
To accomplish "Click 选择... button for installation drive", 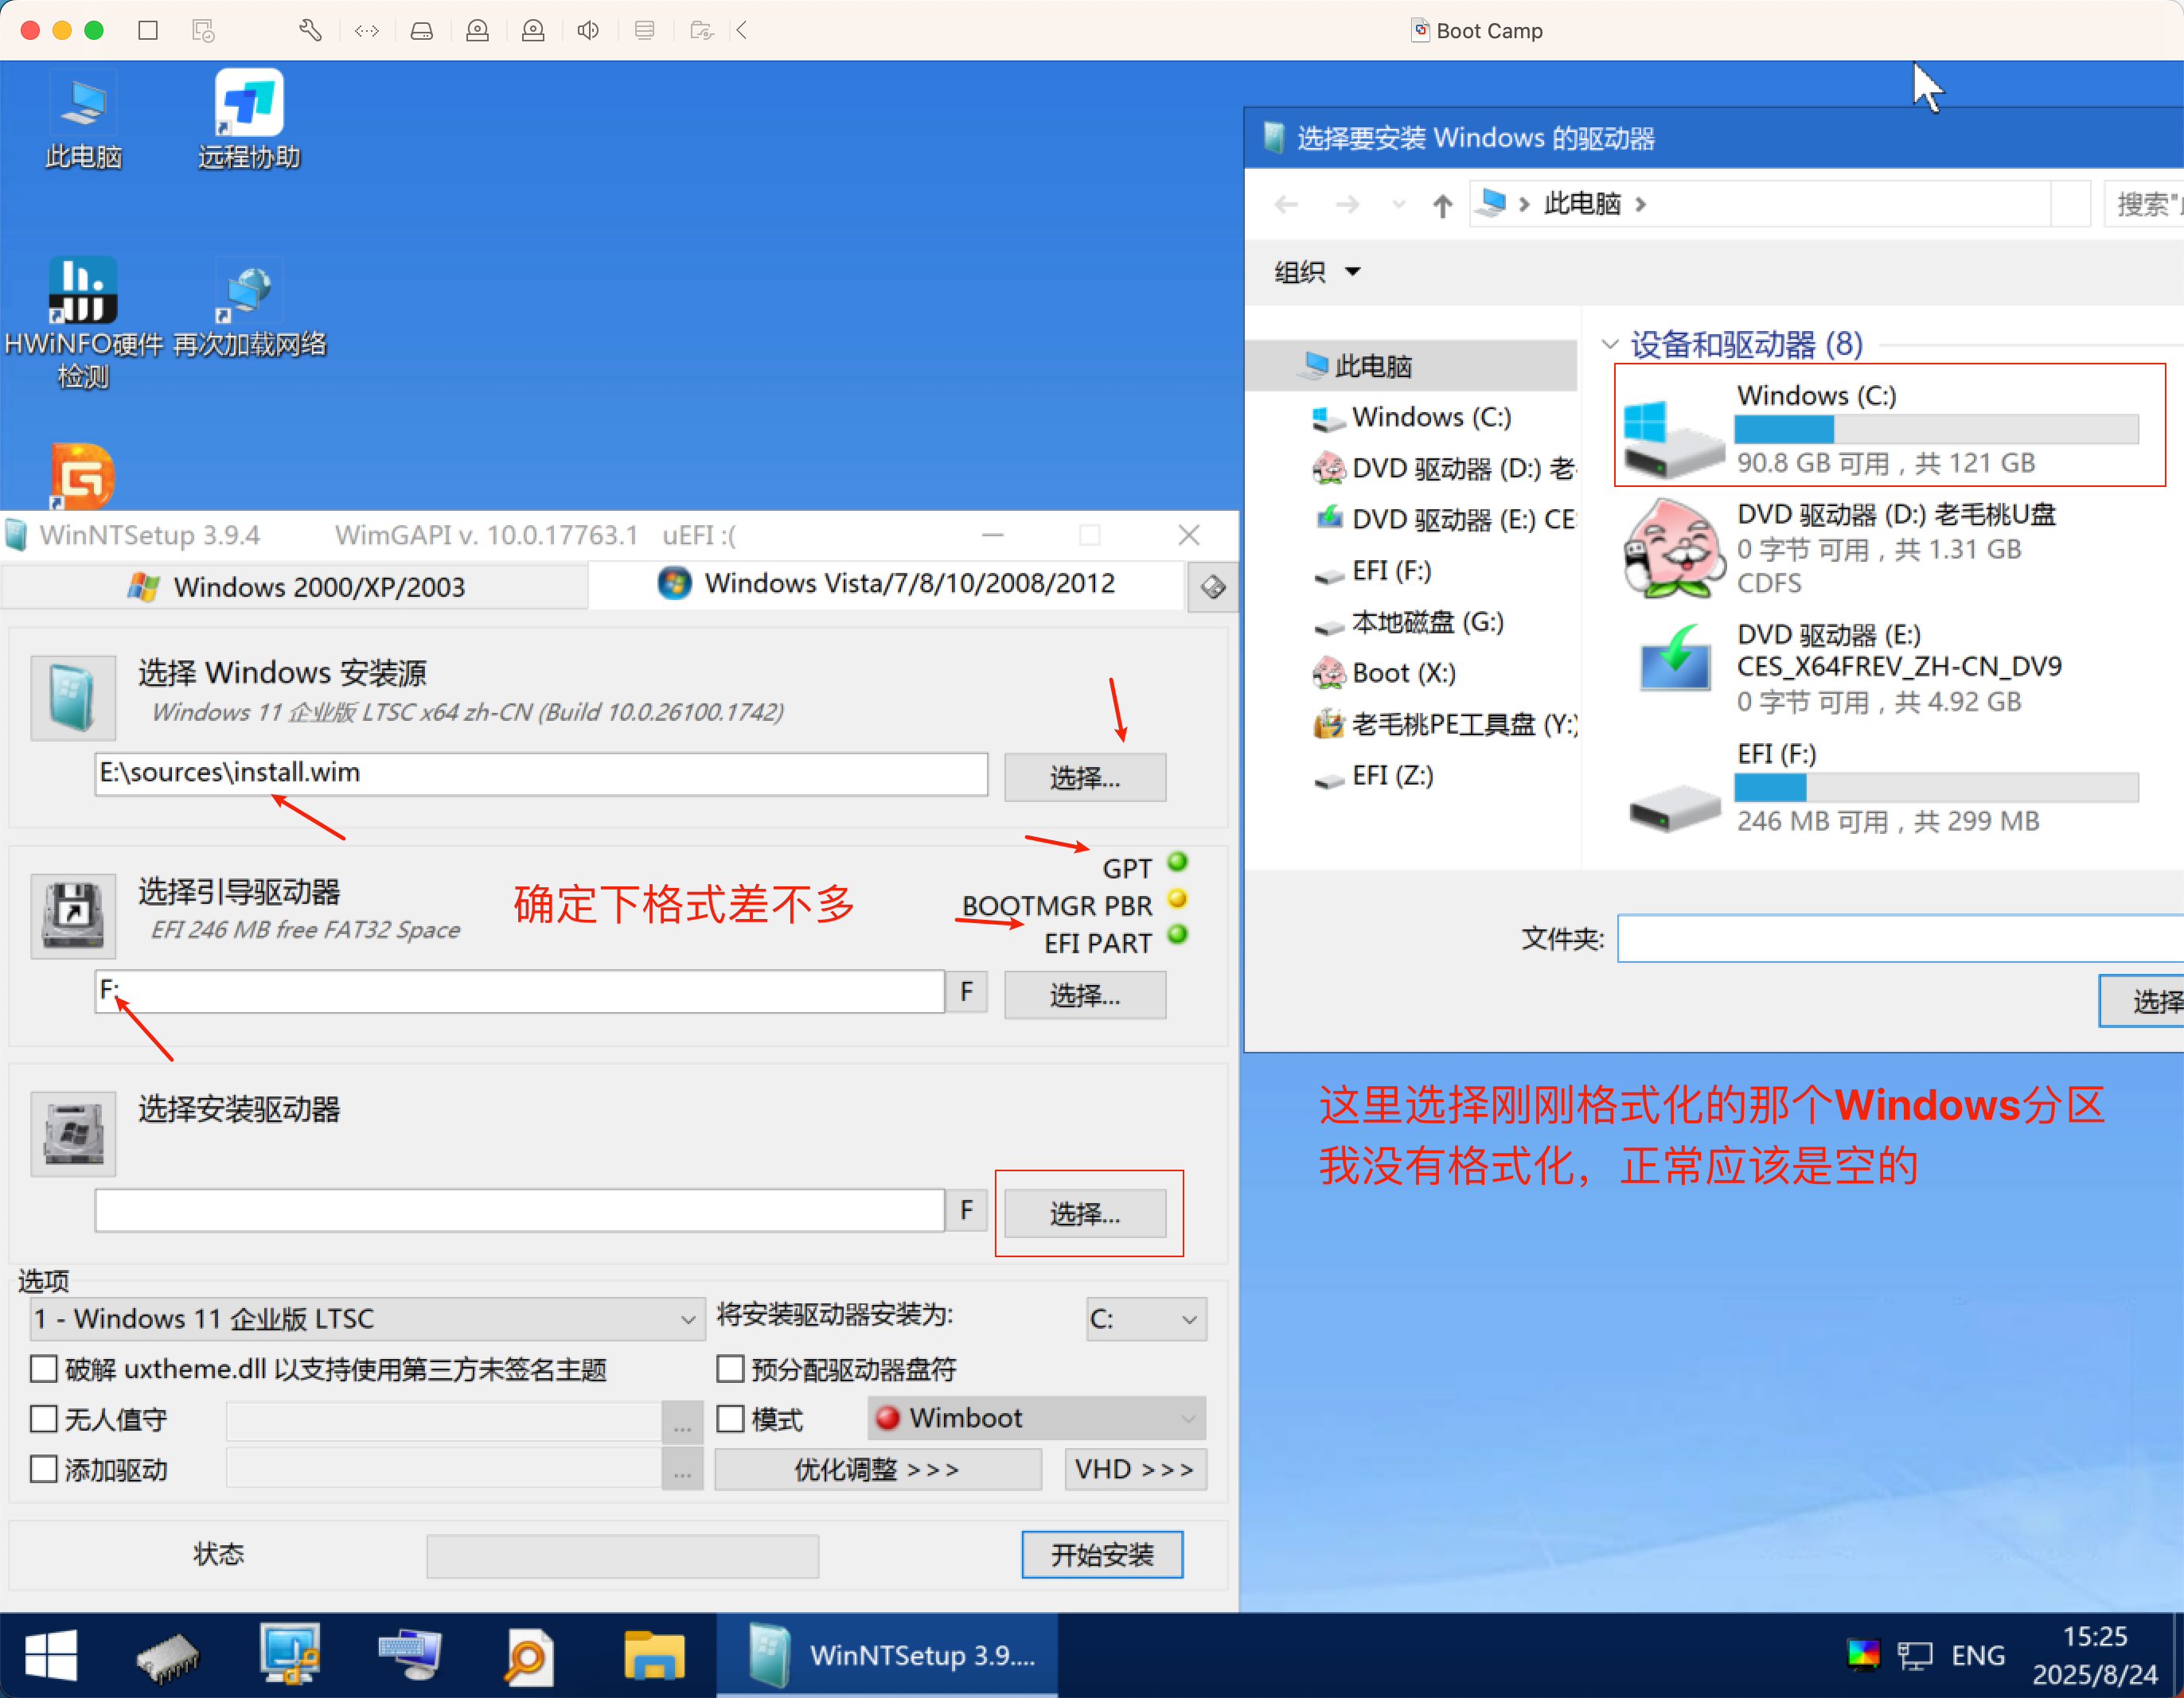I will tap(1085, 1213).
